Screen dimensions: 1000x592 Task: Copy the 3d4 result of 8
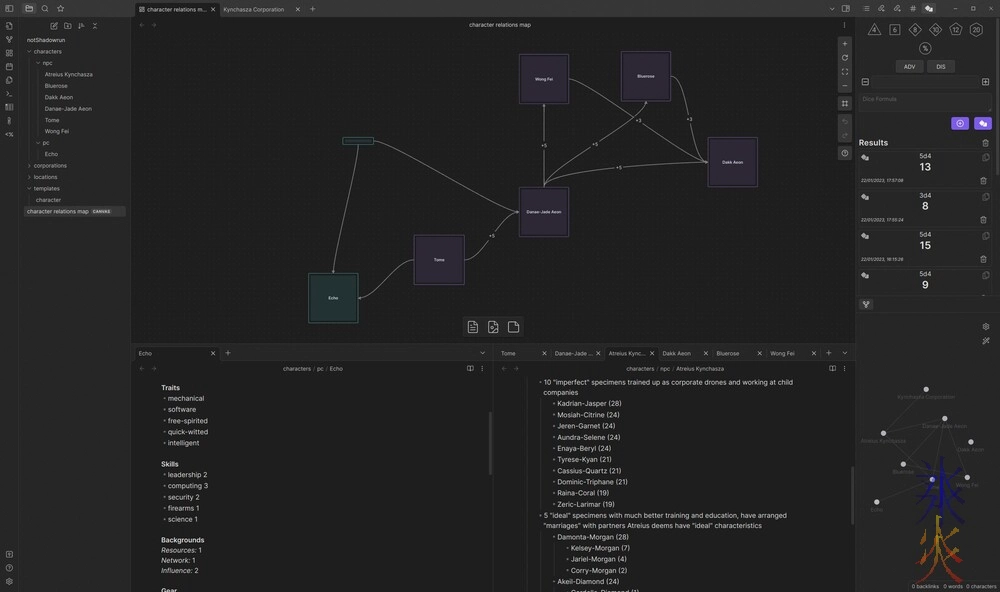[986, 197]
